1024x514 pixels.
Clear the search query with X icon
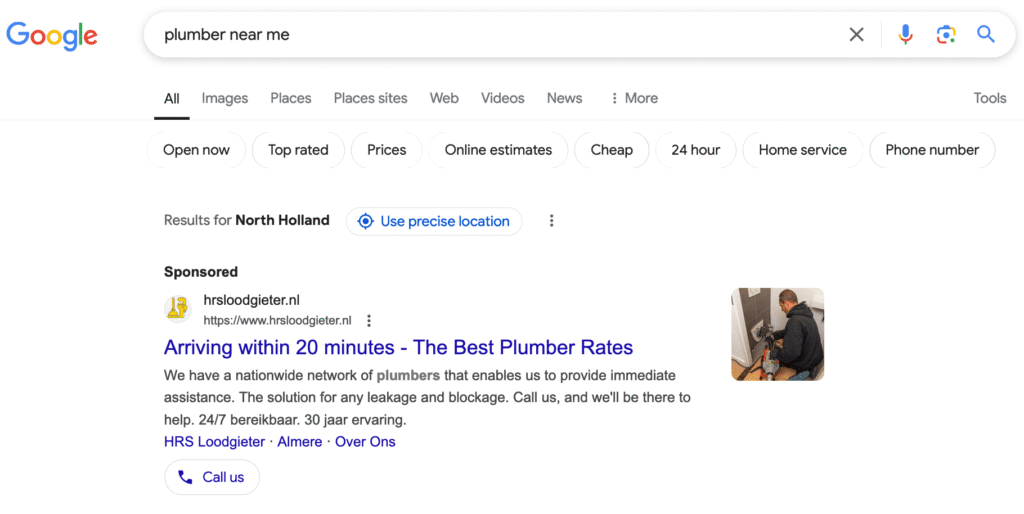point(856,35)
